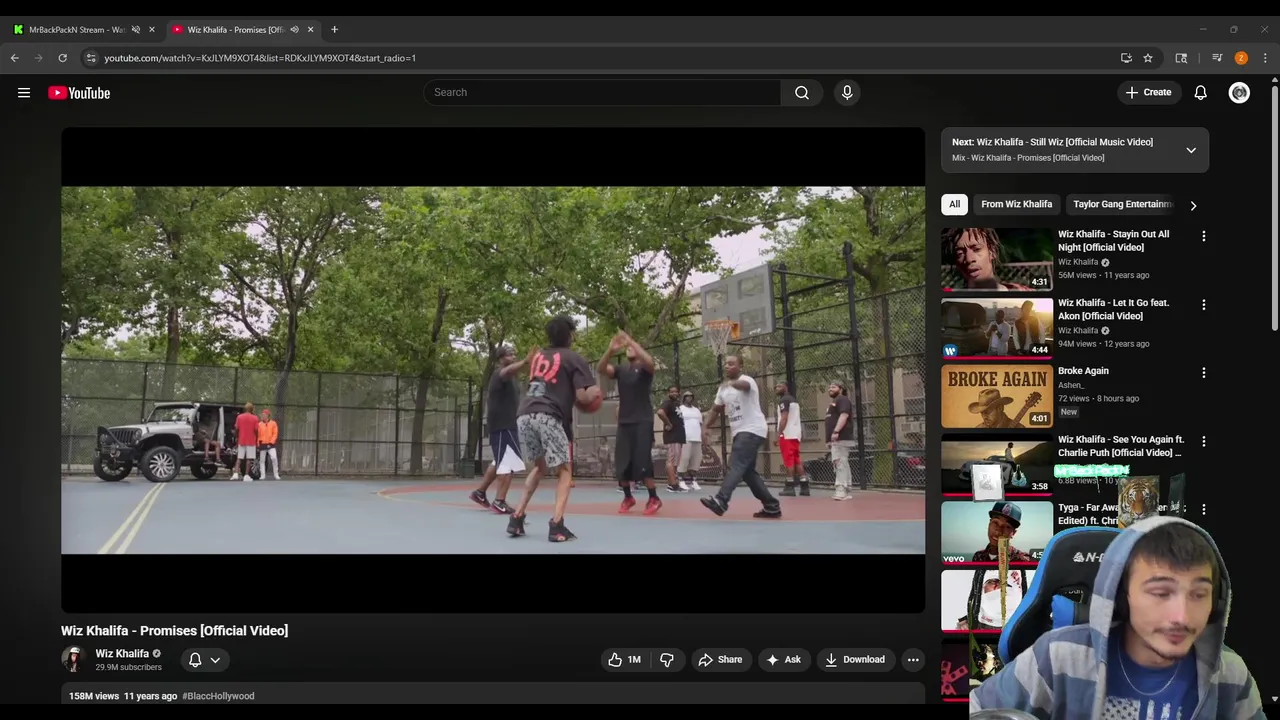The image size is (1280, 720).
Task: Toggle channel notification bell under video
Action: [x=195, y=659]
